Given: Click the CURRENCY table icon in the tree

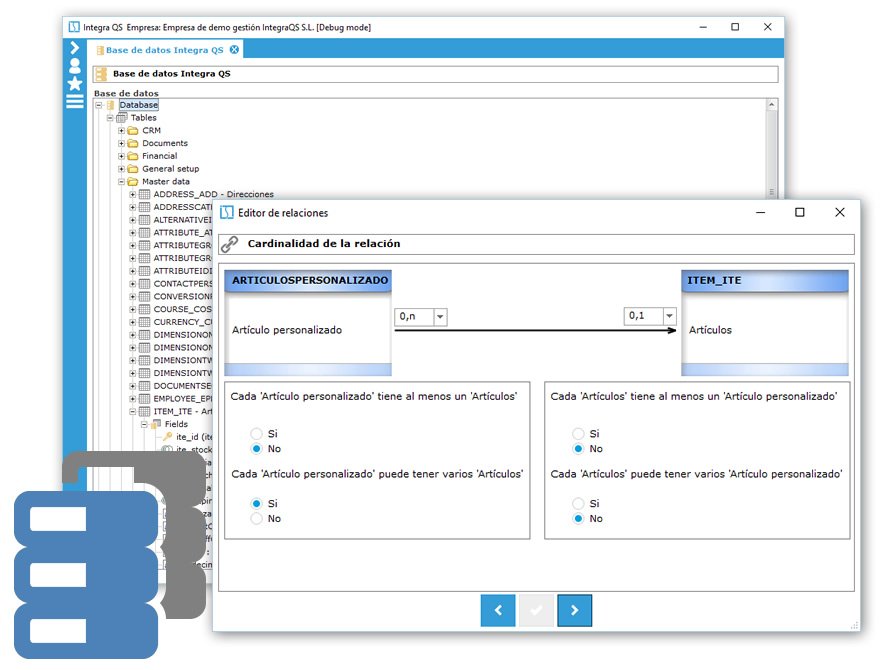Looking at the screenshot, I should 144,322.
